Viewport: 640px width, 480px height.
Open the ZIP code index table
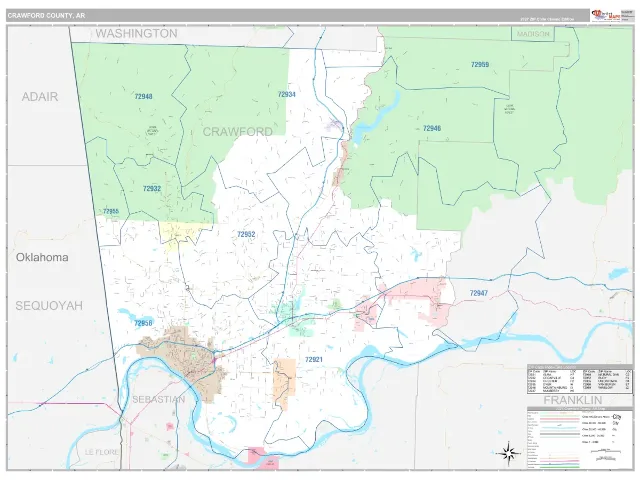pyautogui.click(x=580, y=379)
